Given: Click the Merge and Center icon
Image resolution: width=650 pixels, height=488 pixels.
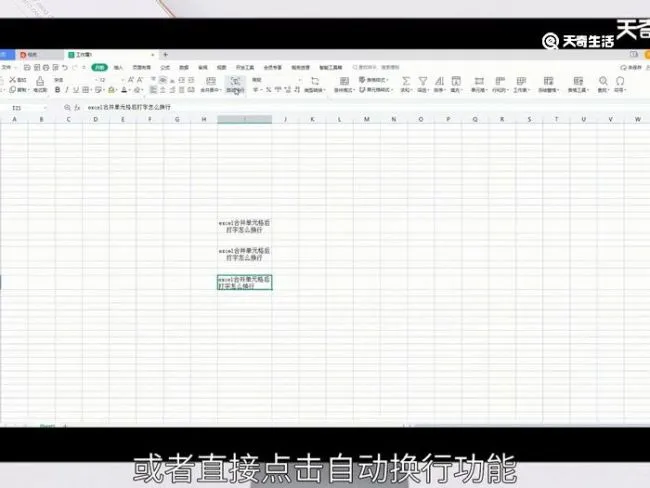Looking at the screenshot, I should (211, 81).
